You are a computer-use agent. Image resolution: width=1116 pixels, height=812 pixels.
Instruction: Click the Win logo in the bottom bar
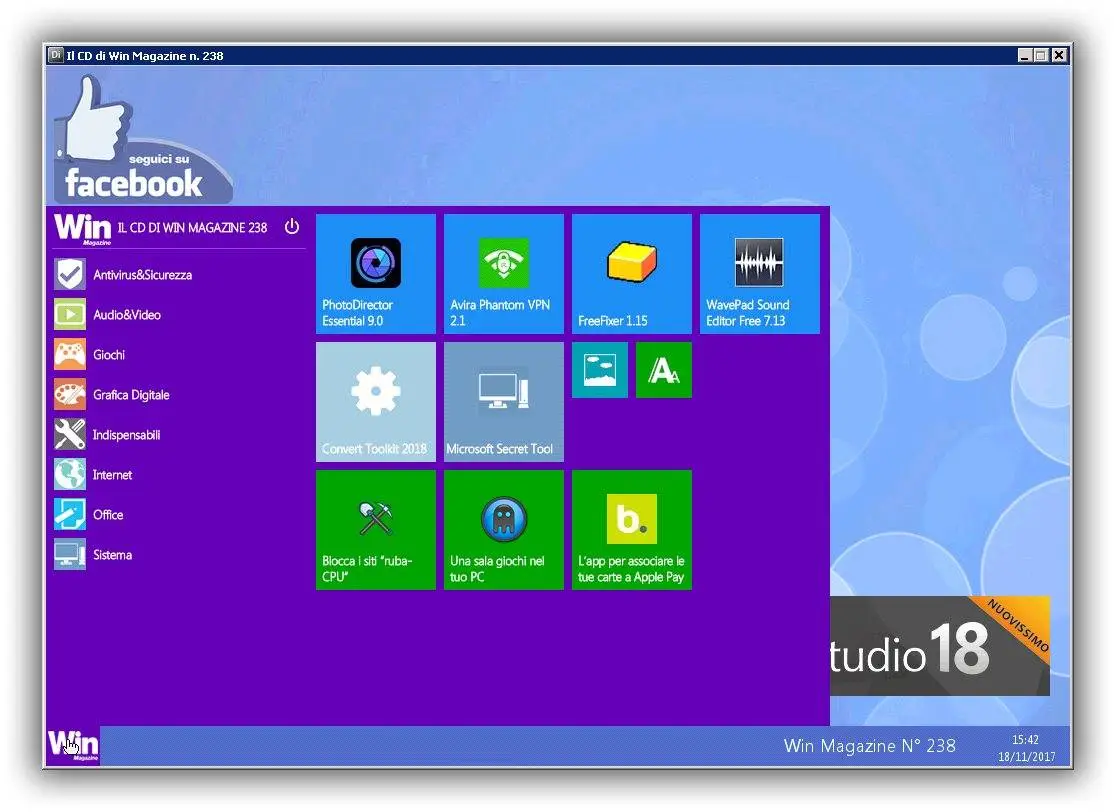(x=73, y=745)
